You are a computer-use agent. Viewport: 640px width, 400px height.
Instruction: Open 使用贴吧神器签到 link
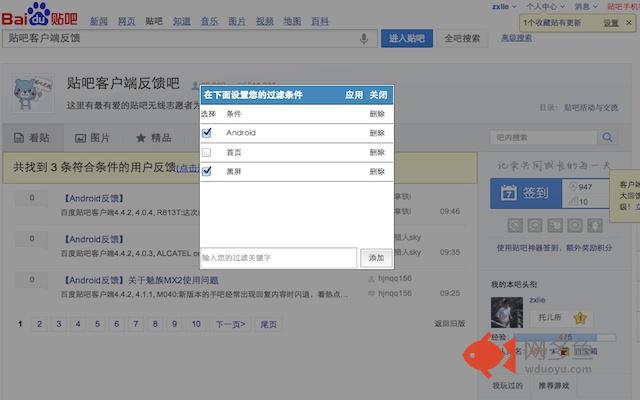(x=554, y=248)
